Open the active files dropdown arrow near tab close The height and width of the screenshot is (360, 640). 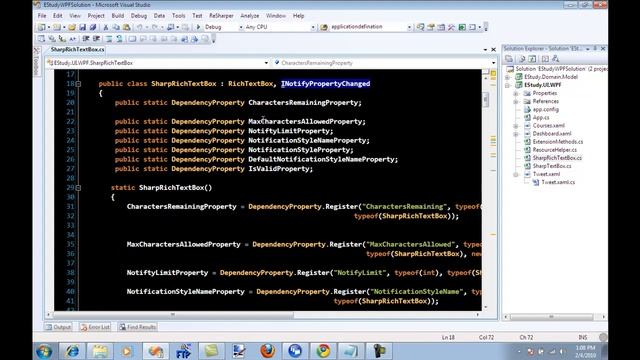tap(485, 50)
